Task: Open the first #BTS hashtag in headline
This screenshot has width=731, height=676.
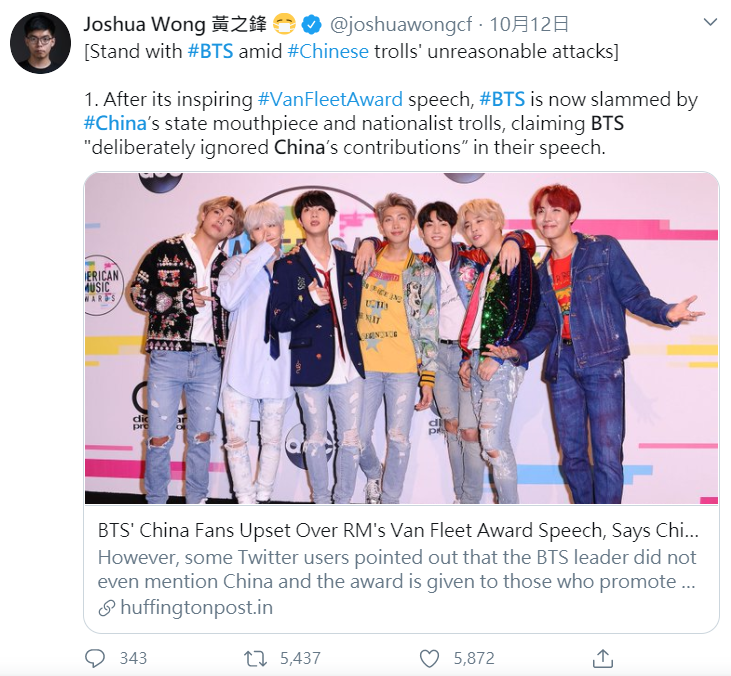Action: click(x=210, y=51)
